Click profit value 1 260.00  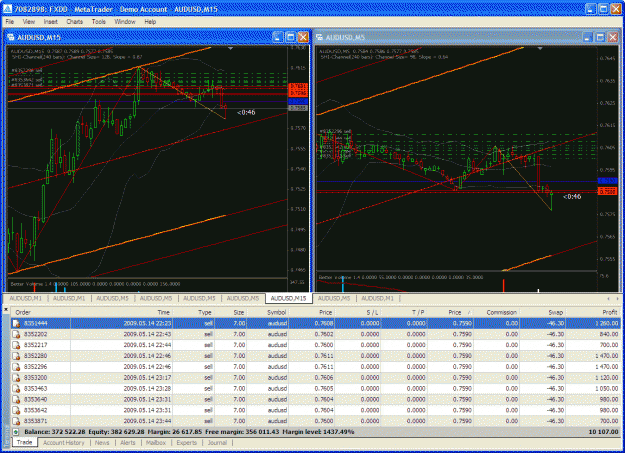(607, 323)
